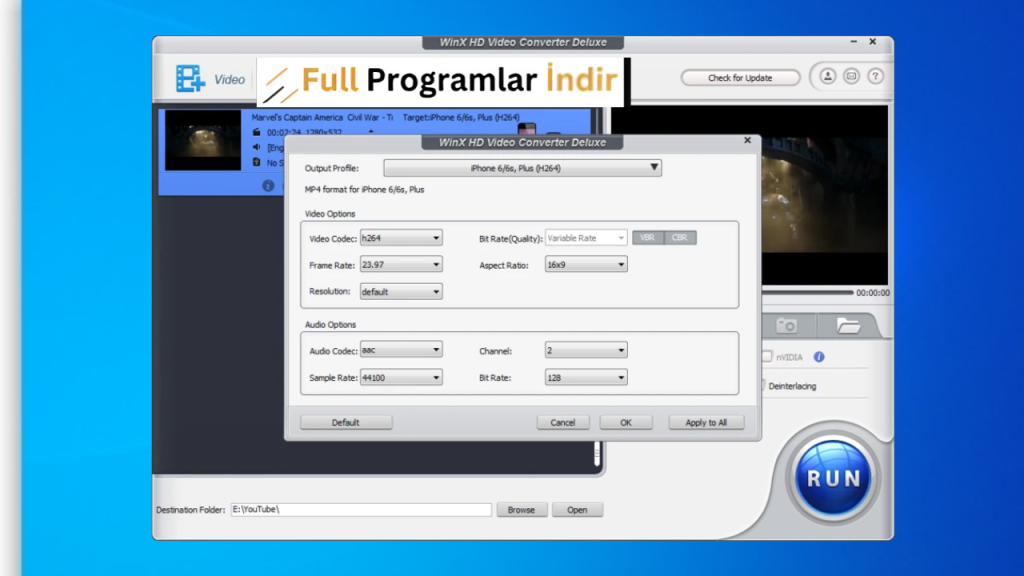Screen dimensions: 1024x576
Task: Open the Sample Rate dropdown
Action: pos(401,377)
